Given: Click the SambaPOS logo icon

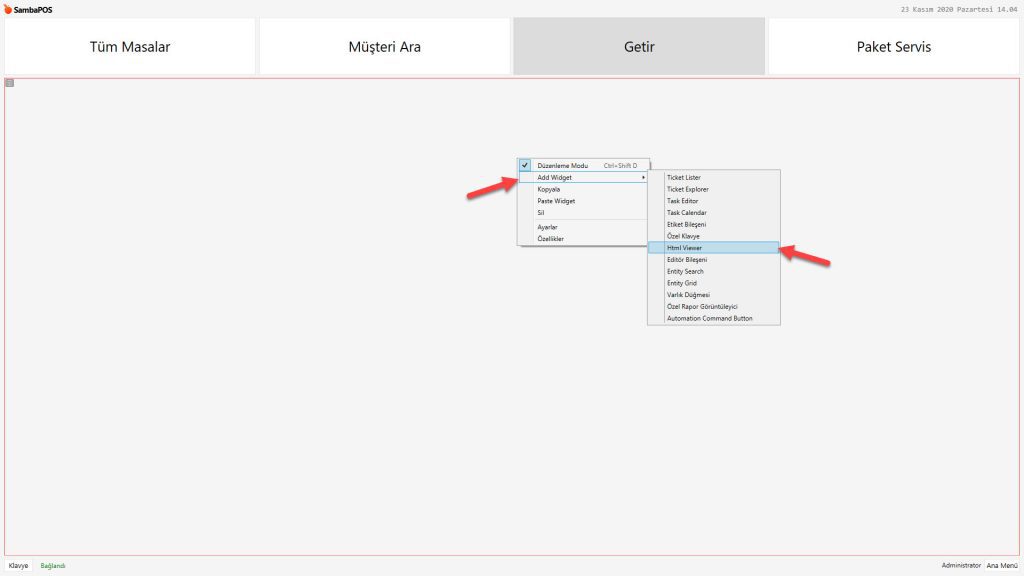Looking at the screenshot, I should (8, 9).
